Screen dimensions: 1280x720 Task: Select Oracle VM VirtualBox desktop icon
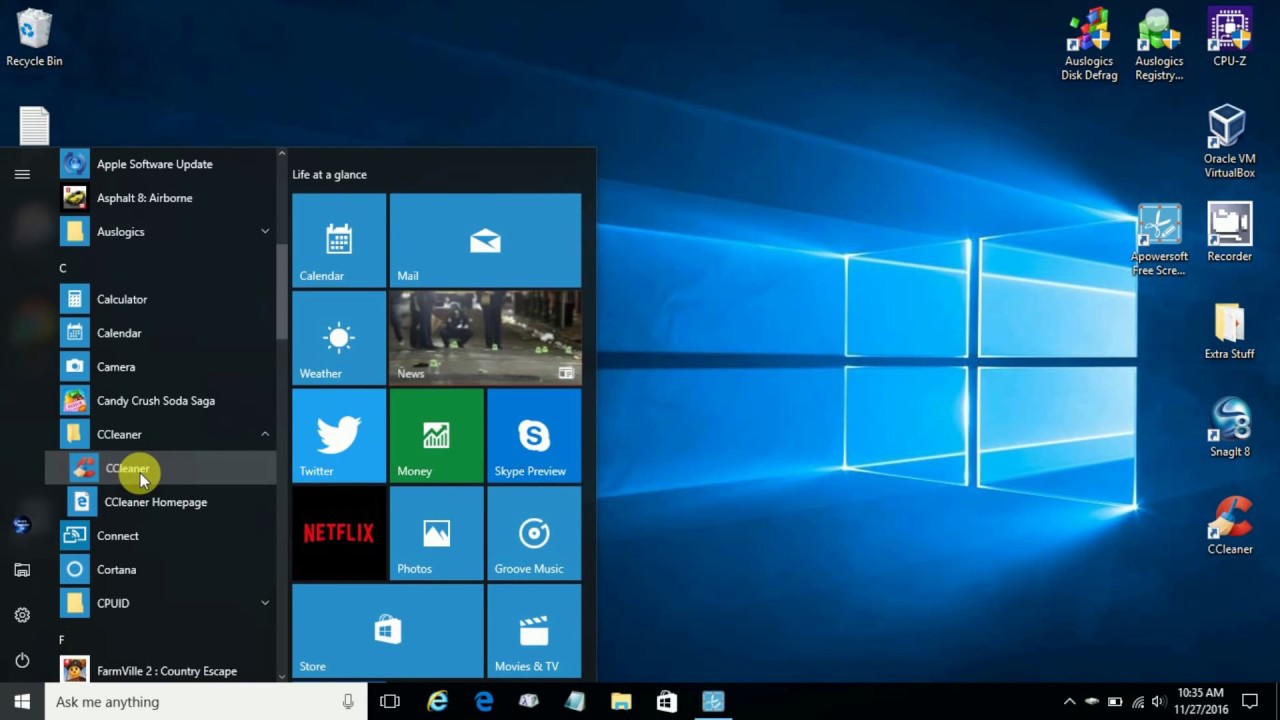pos(1229,141)
